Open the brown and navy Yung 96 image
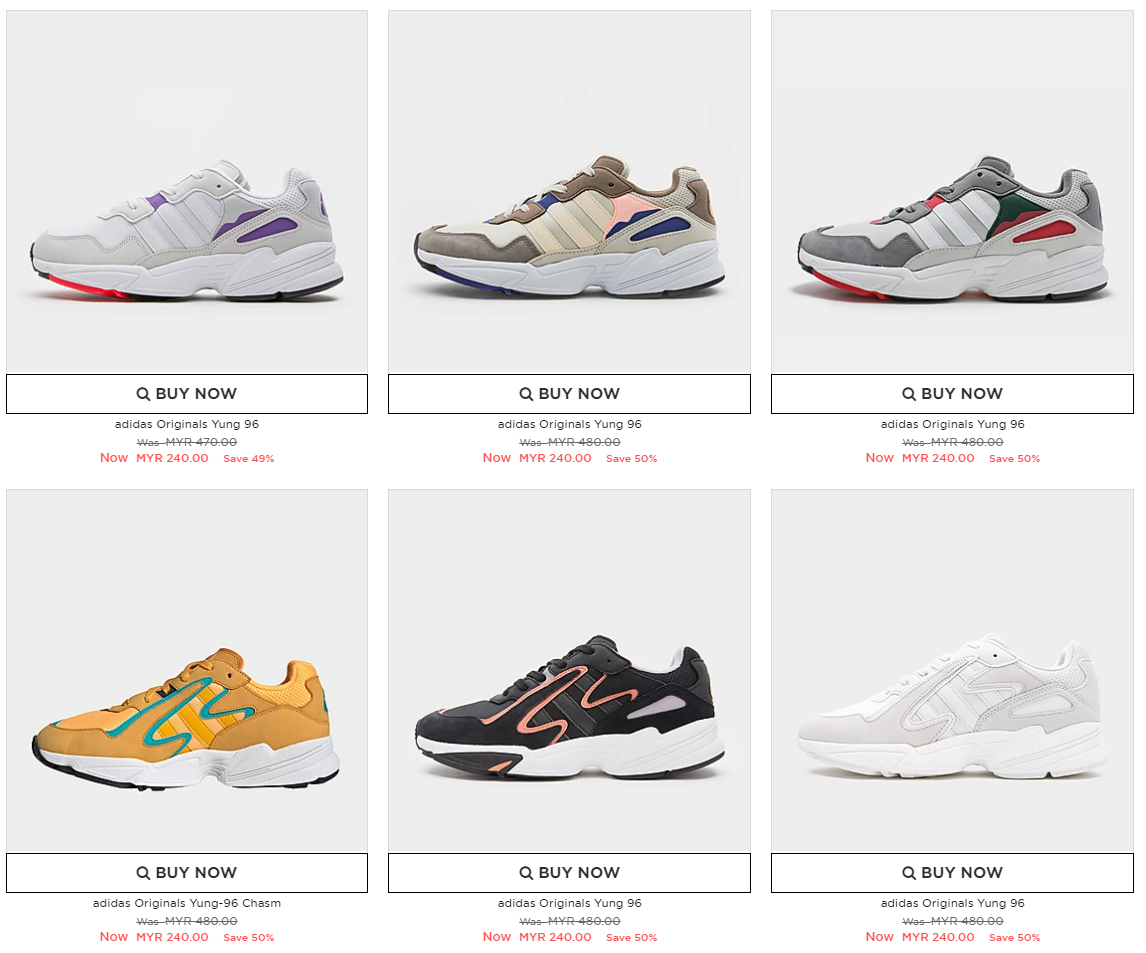1146x953 pixels. (x=569, y=191)
